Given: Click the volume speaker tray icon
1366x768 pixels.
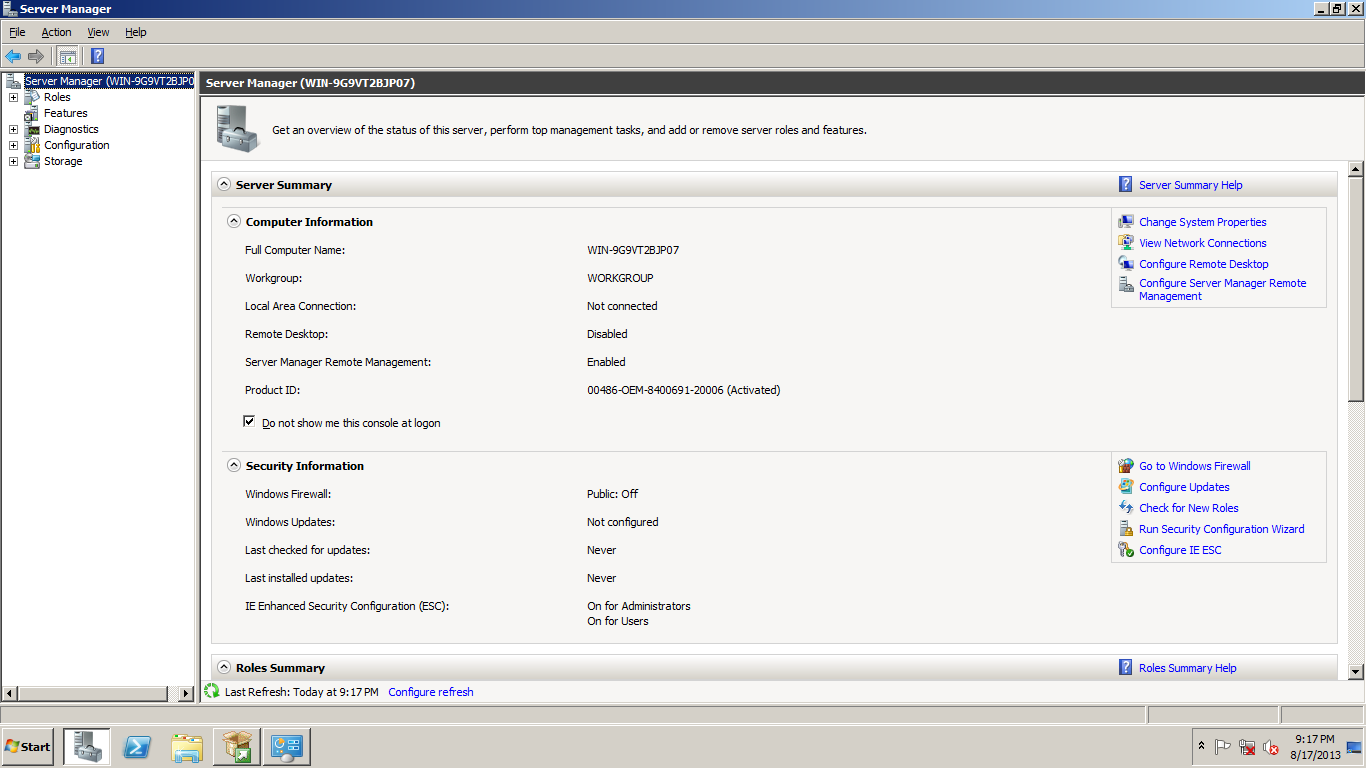Looking at the screenshot, I should pyautogui.click(x=1271, y=747).
